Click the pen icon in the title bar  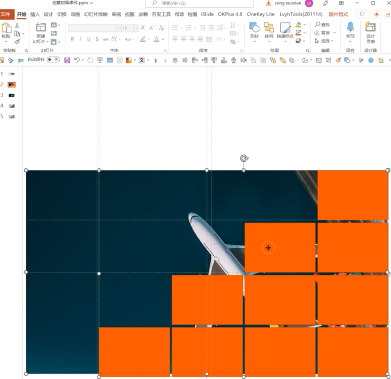(x=325, y=3)
